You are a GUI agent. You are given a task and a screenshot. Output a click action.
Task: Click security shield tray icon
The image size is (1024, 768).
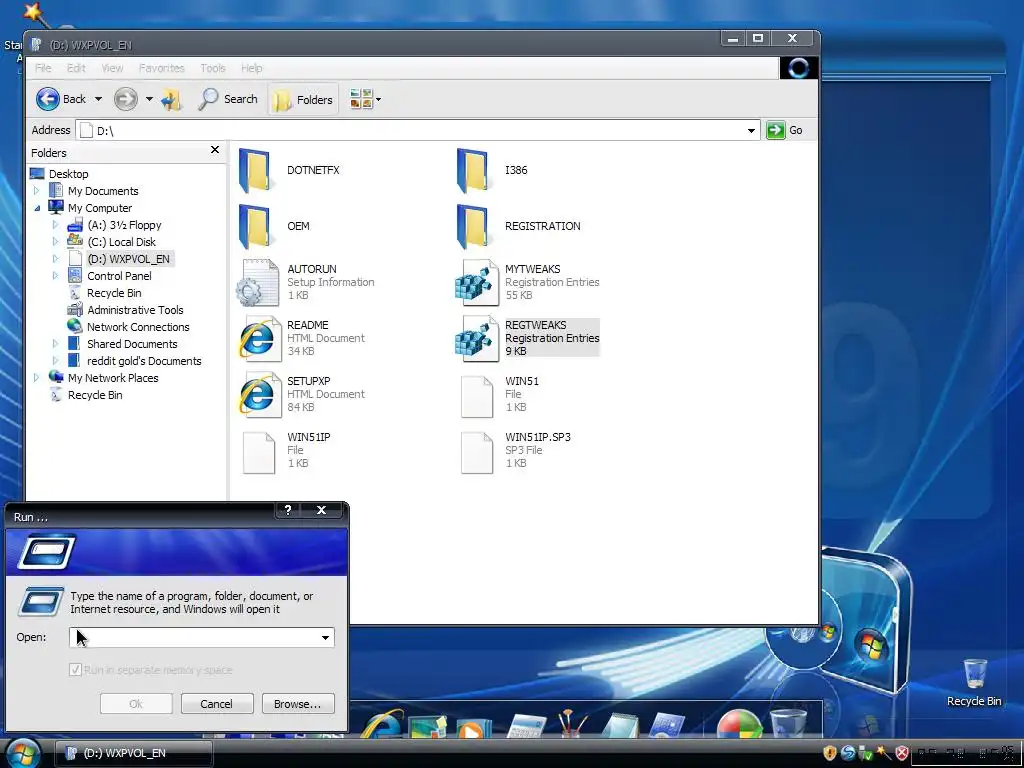point(830,753)
